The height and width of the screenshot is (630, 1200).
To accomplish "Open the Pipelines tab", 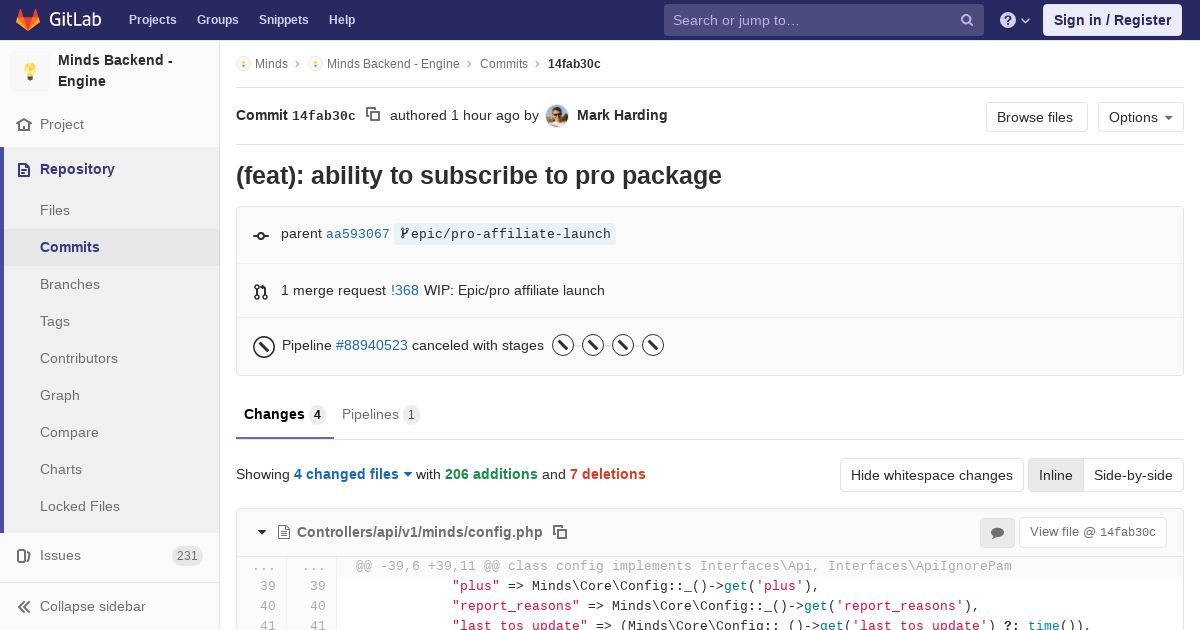I will click(x=380, y=414).
